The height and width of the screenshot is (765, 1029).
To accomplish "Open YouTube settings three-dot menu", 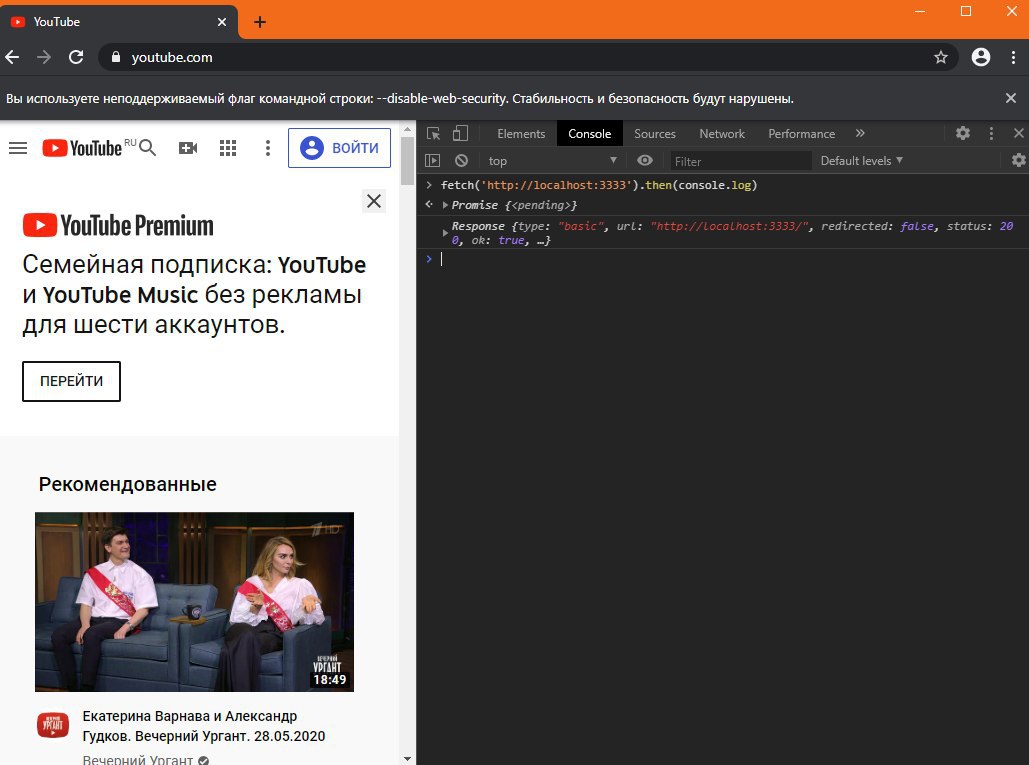I will tap(267, 148).
